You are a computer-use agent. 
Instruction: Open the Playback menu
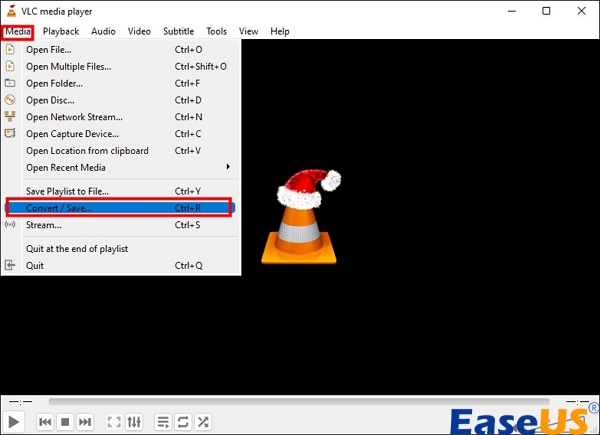click(x=61, y=31)
